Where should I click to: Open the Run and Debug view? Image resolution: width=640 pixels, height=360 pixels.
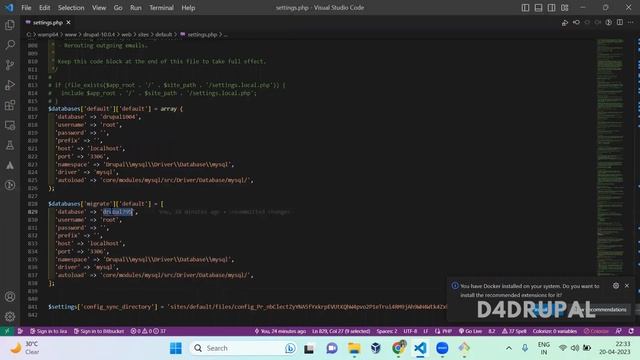pos(10,85)
